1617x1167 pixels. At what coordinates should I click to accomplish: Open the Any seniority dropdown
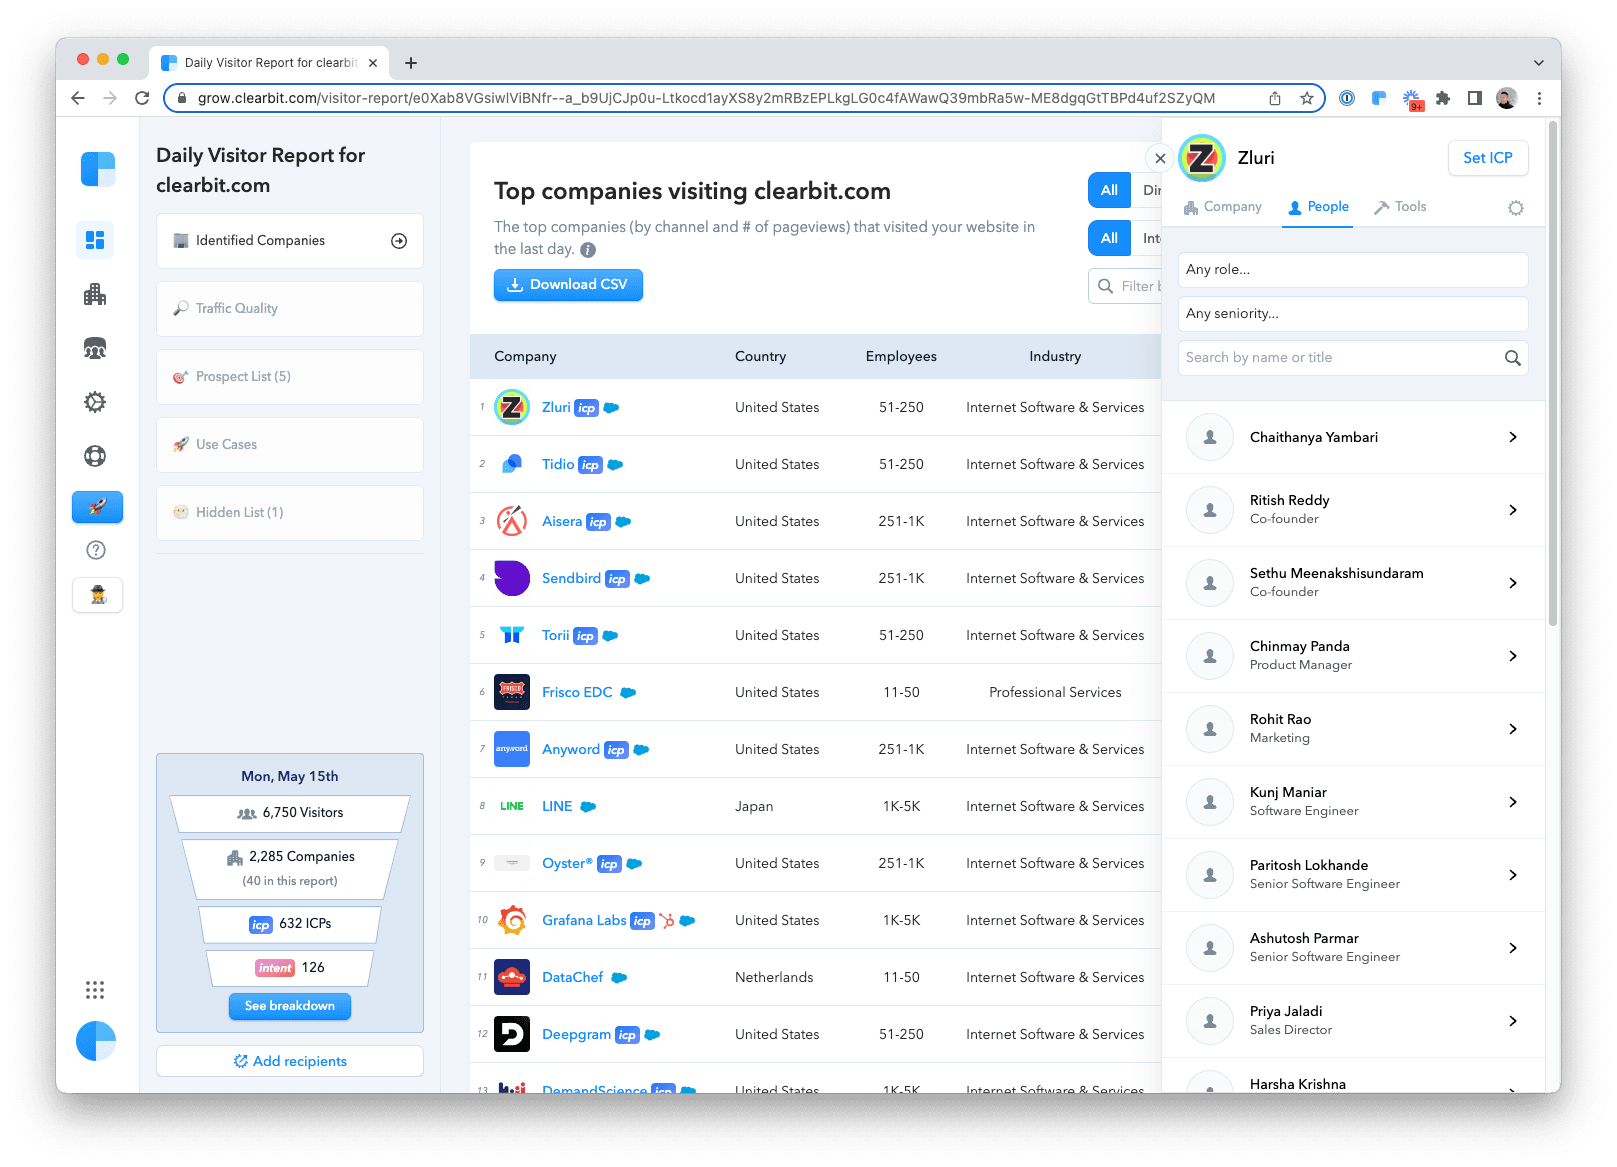[1353, 313]
